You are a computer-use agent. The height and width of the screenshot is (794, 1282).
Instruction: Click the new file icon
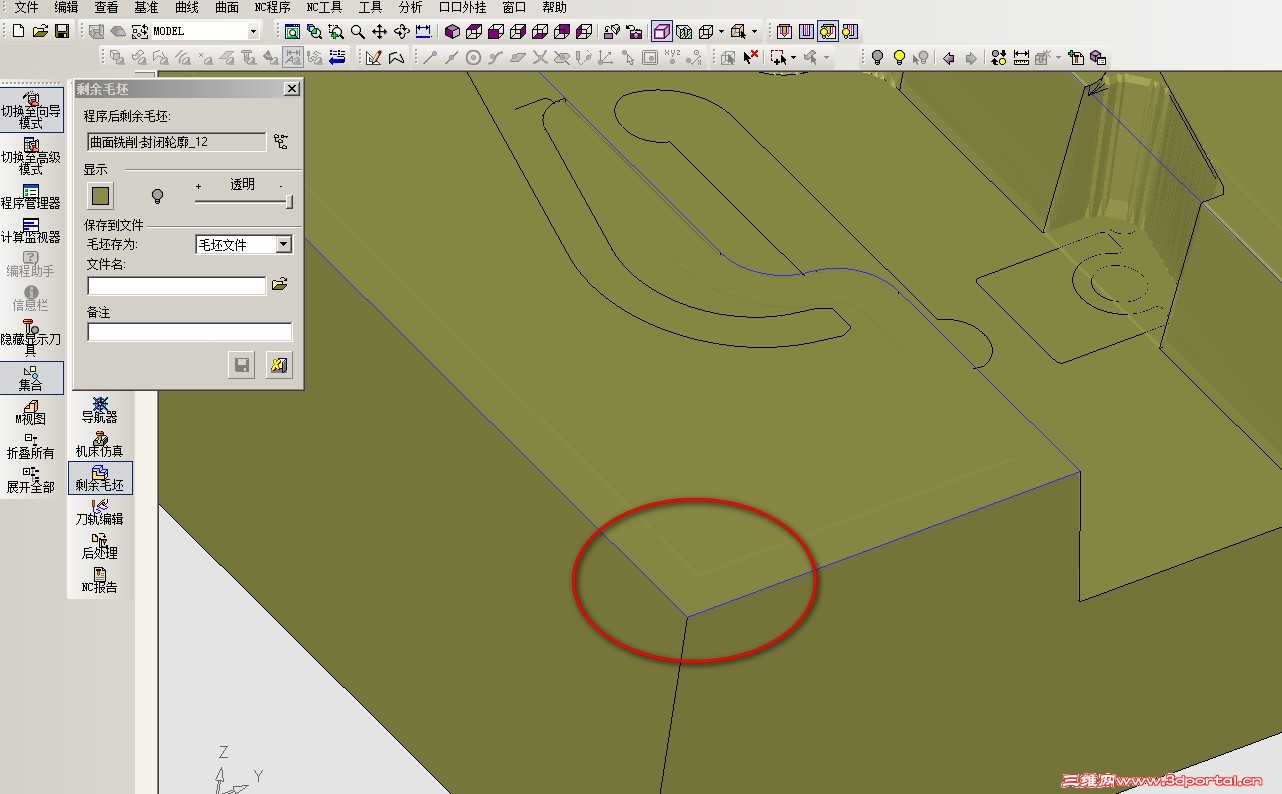pyautogui.click(x=19, y=32)
